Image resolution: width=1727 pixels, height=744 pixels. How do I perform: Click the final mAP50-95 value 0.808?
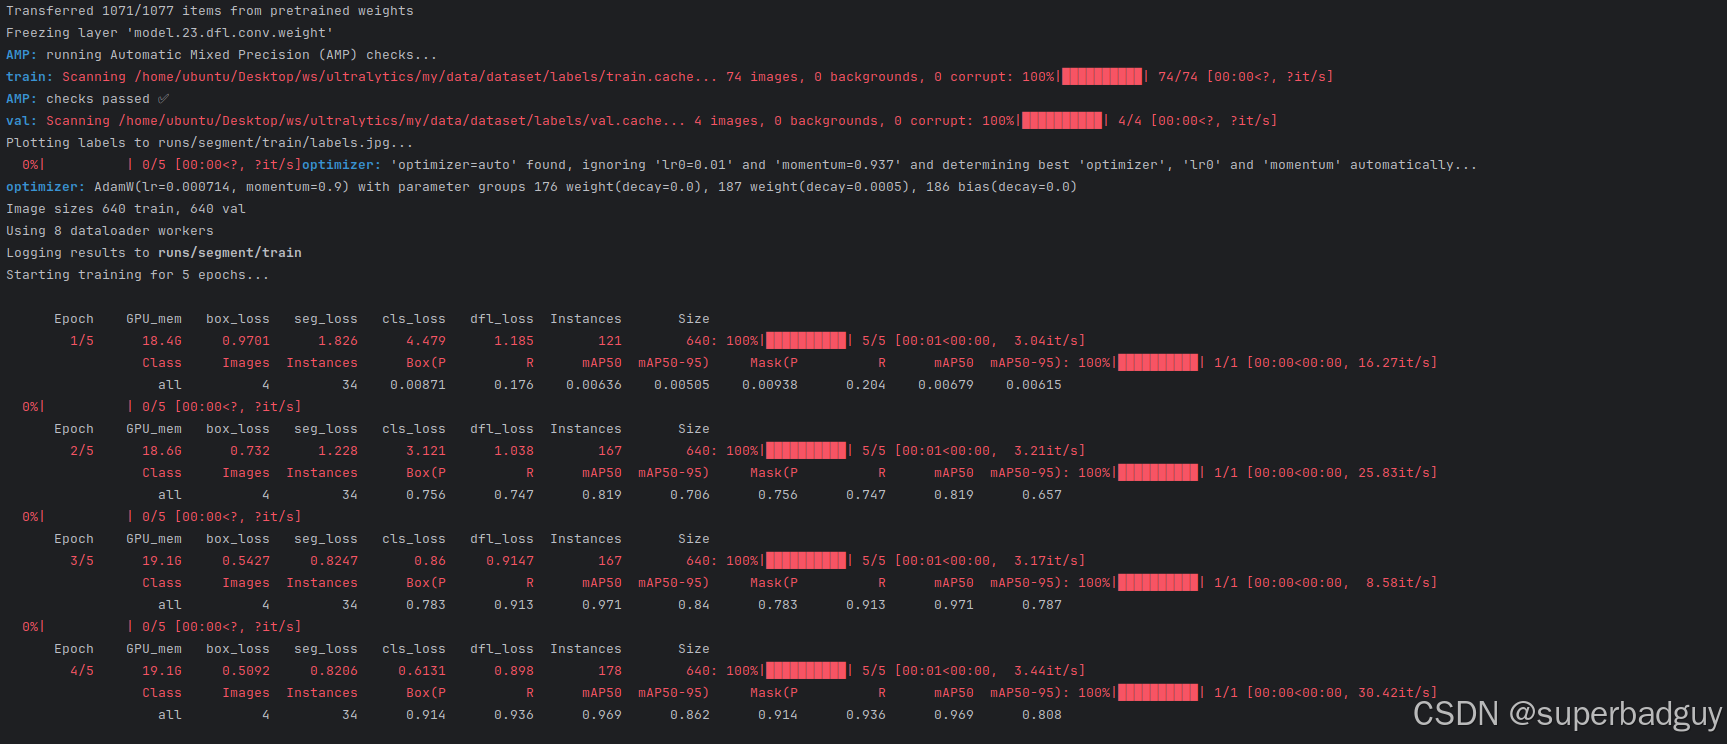tap(1042, 715)
